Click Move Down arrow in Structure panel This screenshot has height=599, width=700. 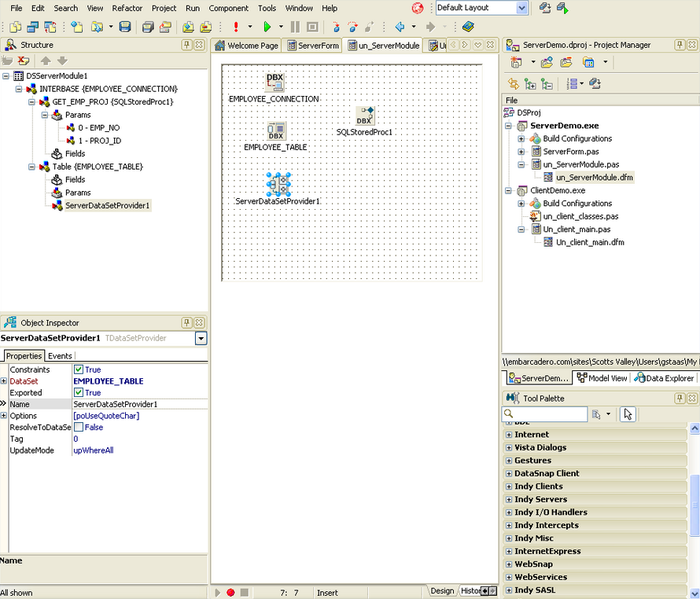click(62, 60)
